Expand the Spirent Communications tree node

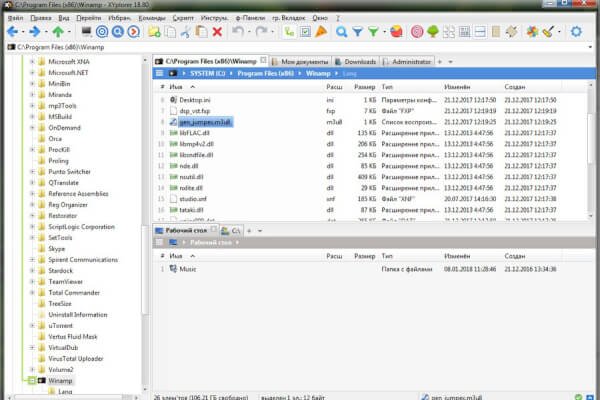tap(33, 260)
